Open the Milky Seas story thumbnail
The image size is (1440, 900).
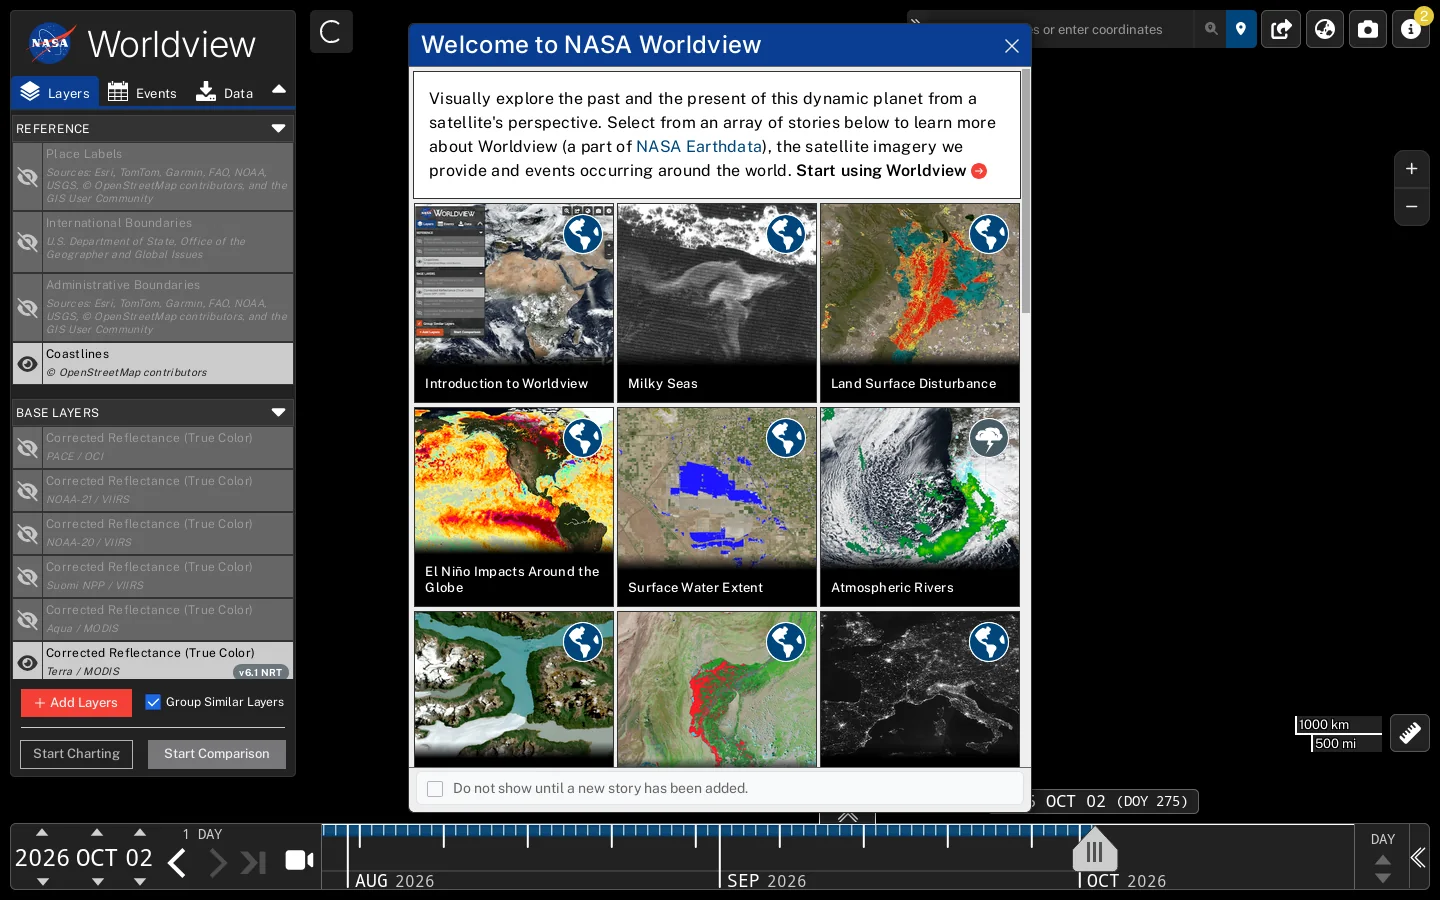(x=717, y=303)
